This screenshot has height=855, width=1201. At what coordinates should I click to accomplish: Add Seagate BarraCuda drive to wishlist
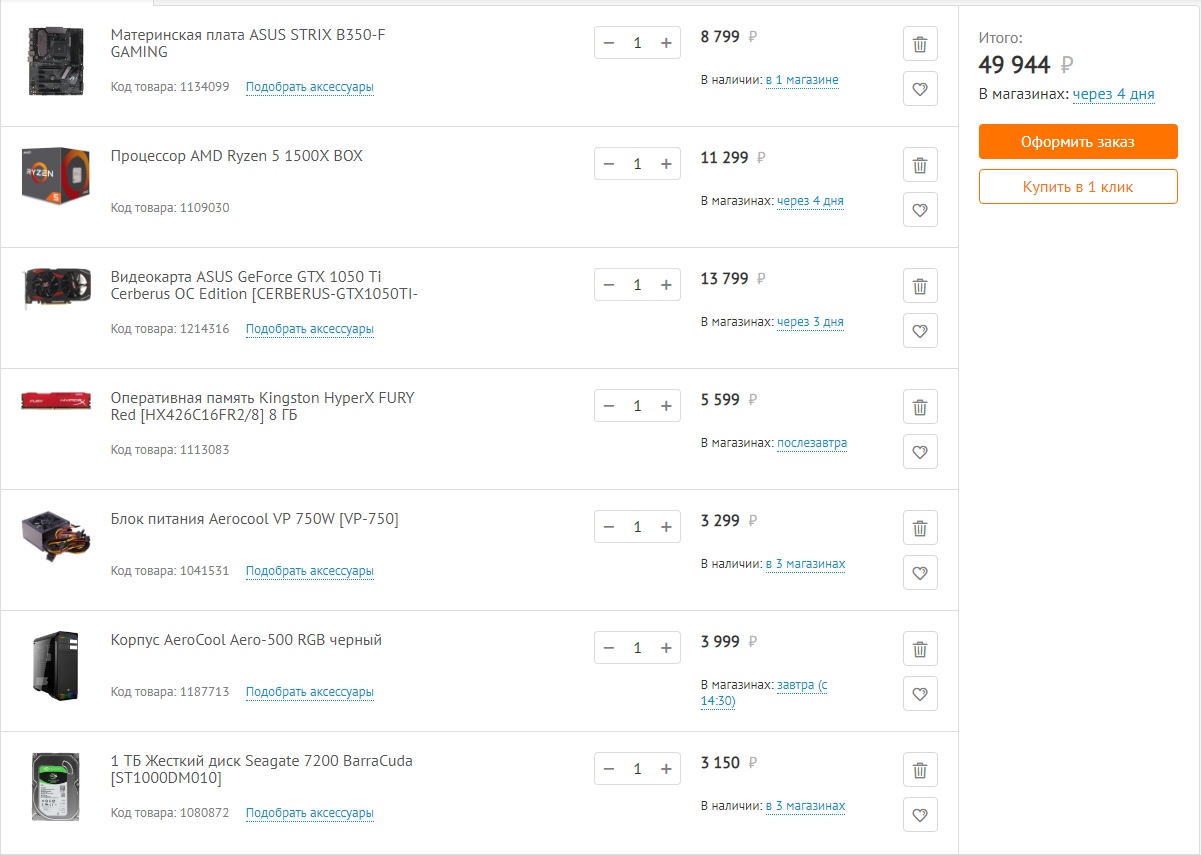[920, 815]
